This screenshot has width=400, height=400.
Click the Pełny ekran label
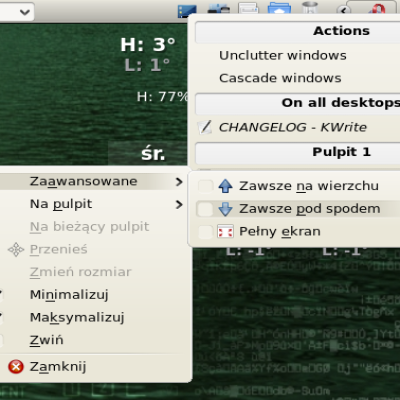pyautogui.click(x=280, y=232)
